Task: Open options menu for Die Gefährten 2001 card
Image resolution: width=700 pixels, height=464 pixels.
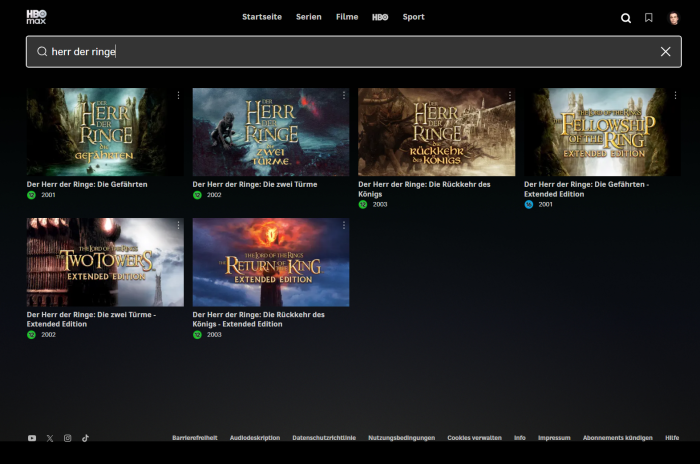Action: (178, 95)
